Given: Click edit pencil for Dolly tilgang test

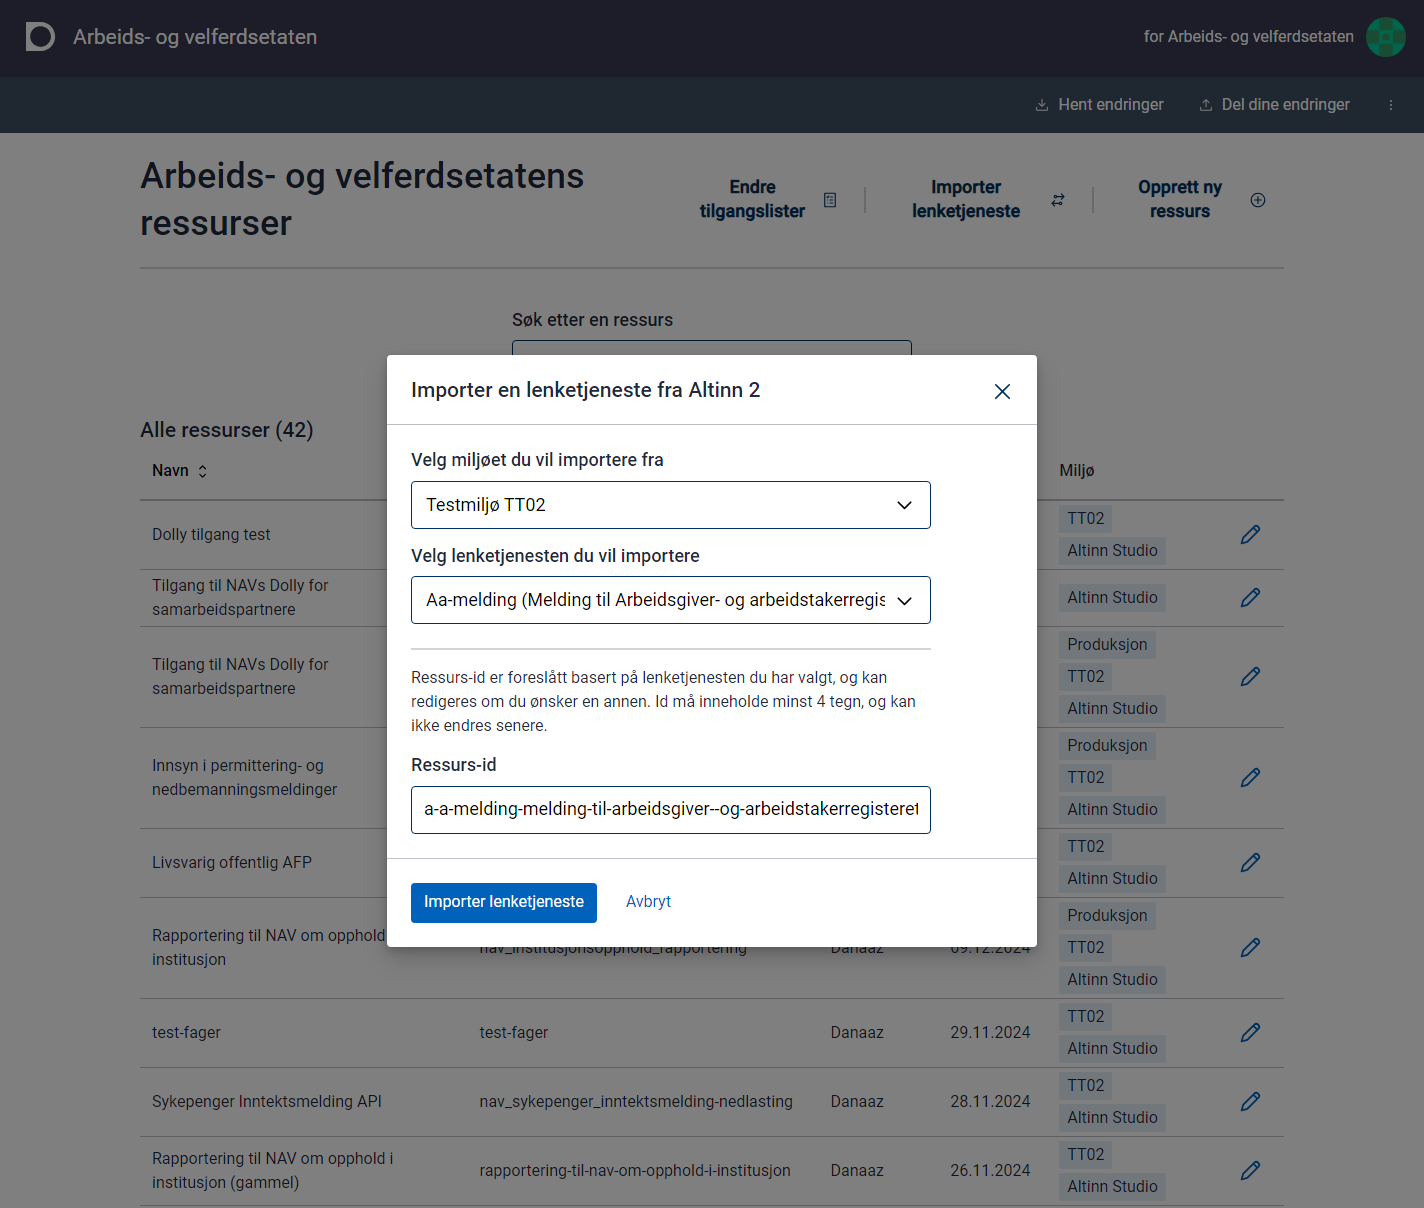Looking at the screenshot, I should [x=1250, y=535].
